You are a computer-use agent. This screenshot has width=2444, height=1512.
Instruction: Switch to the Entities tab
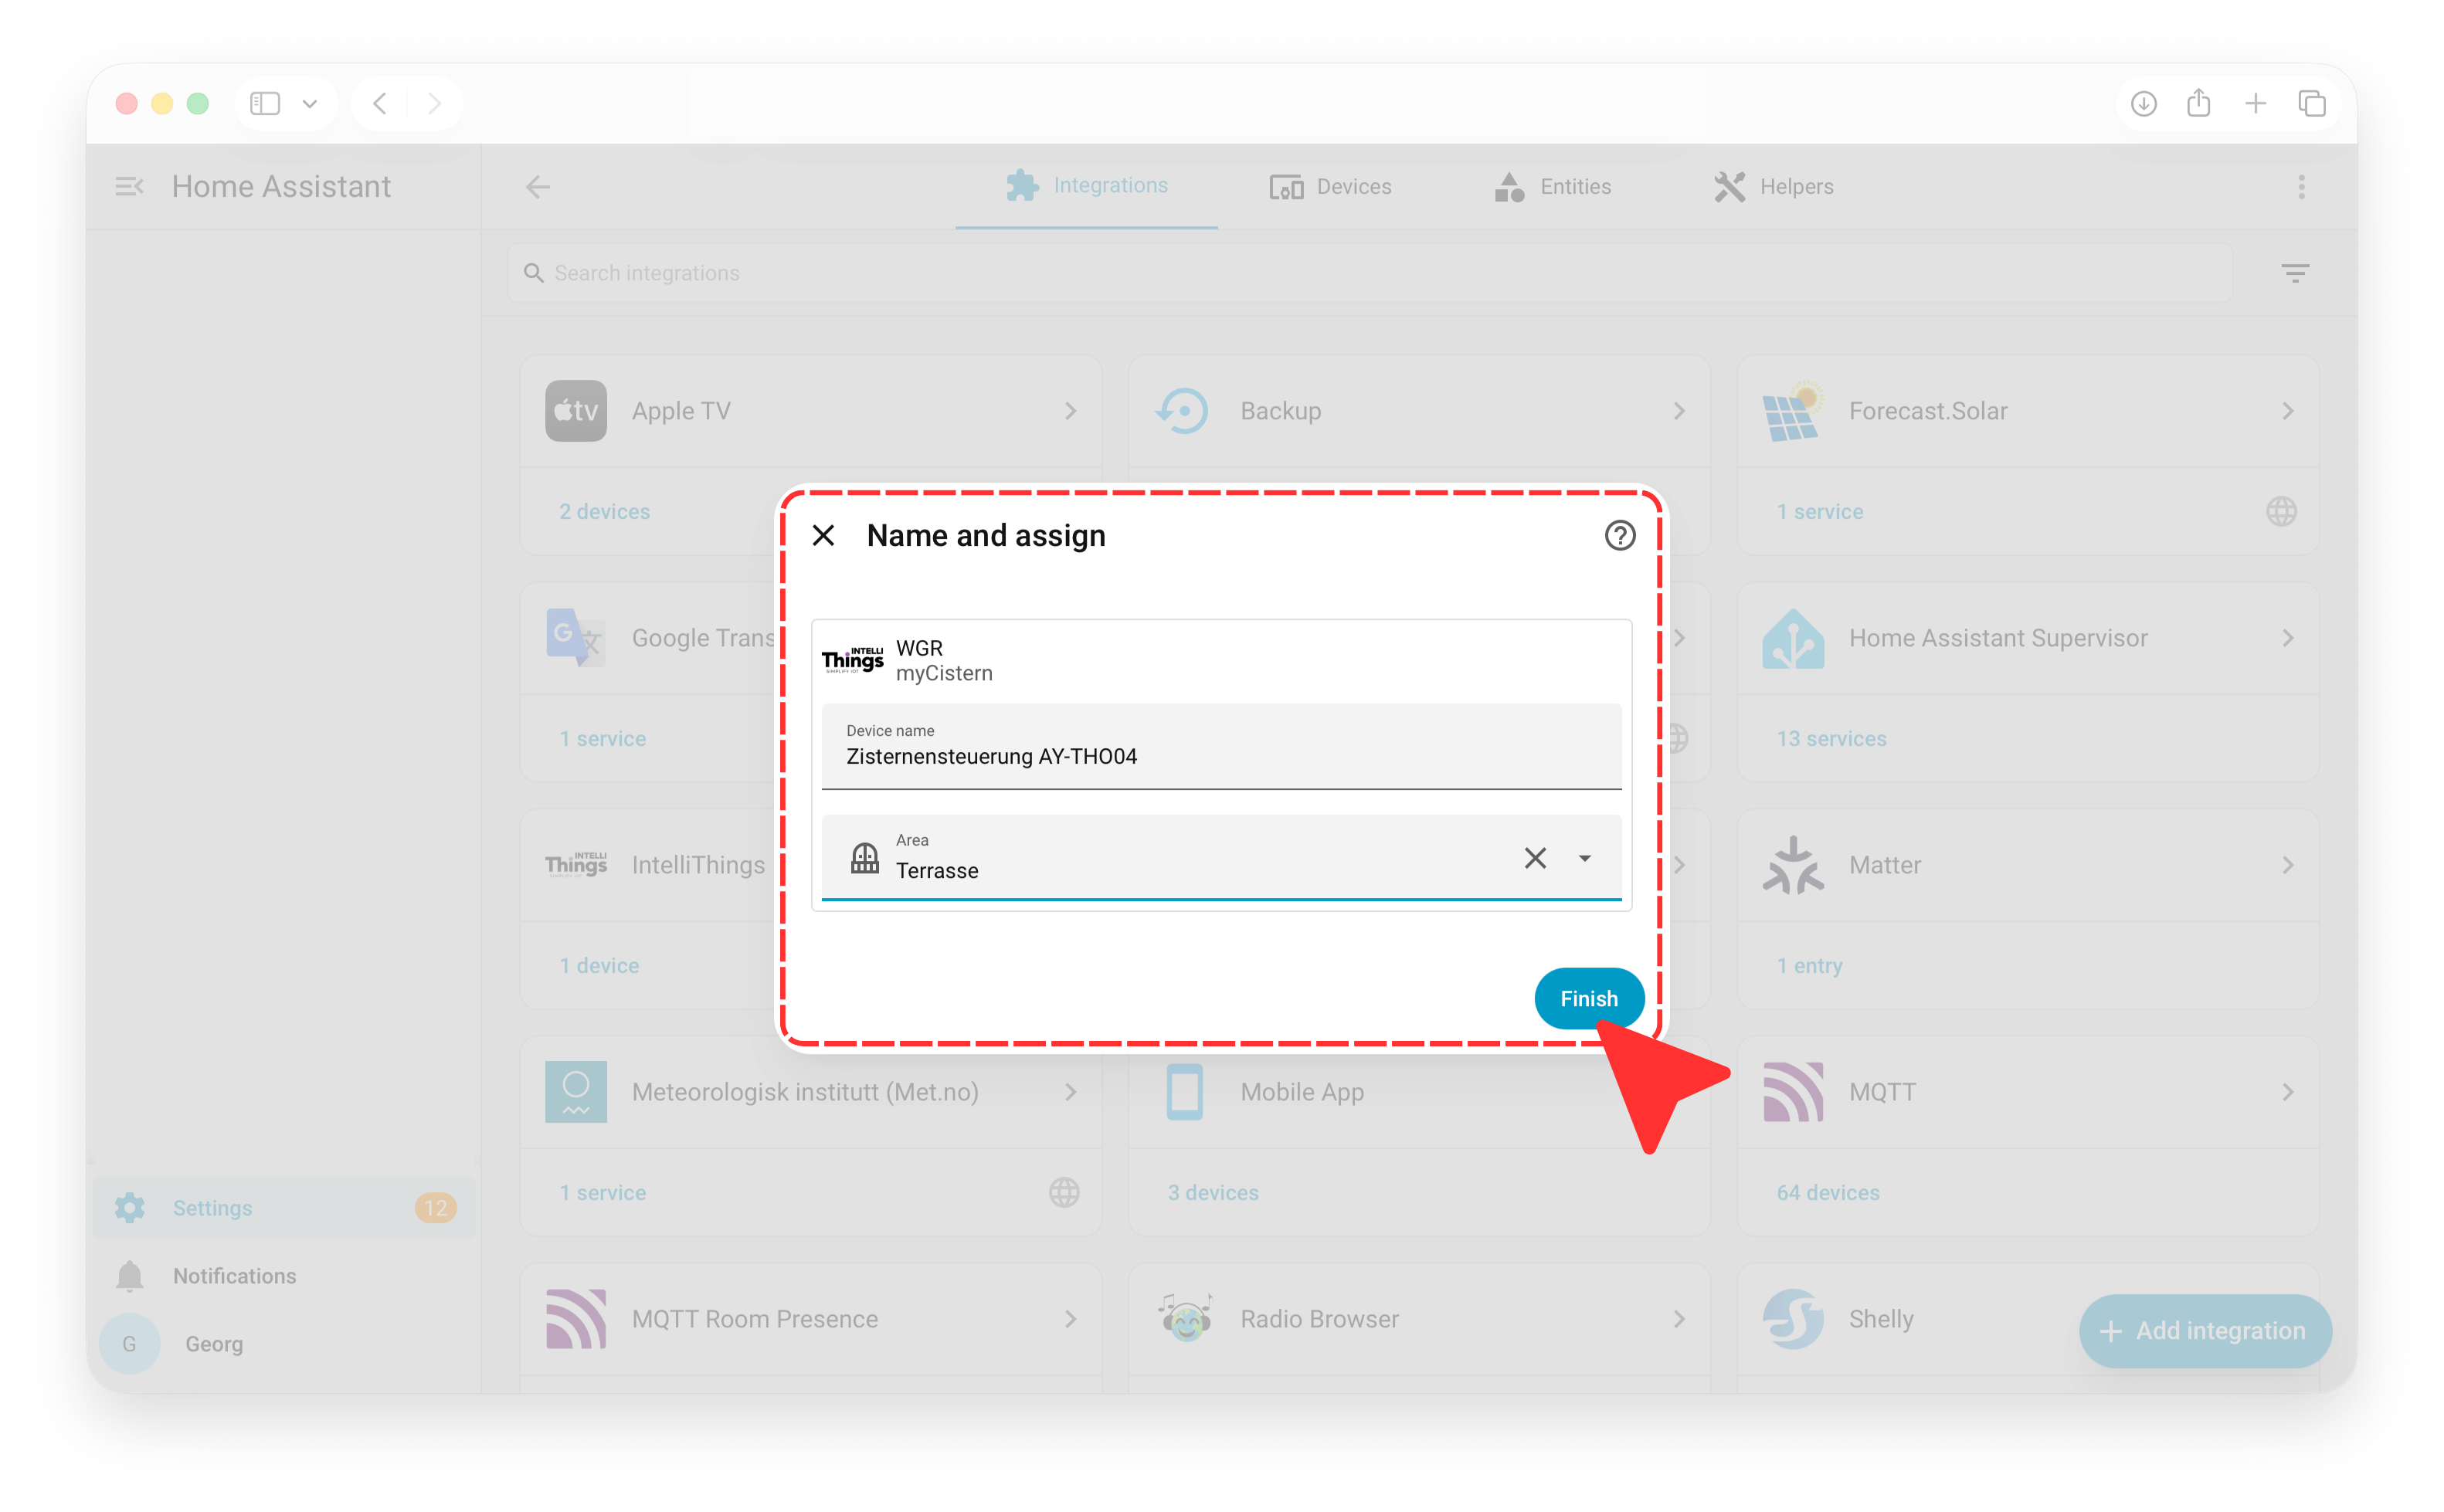1552,187
